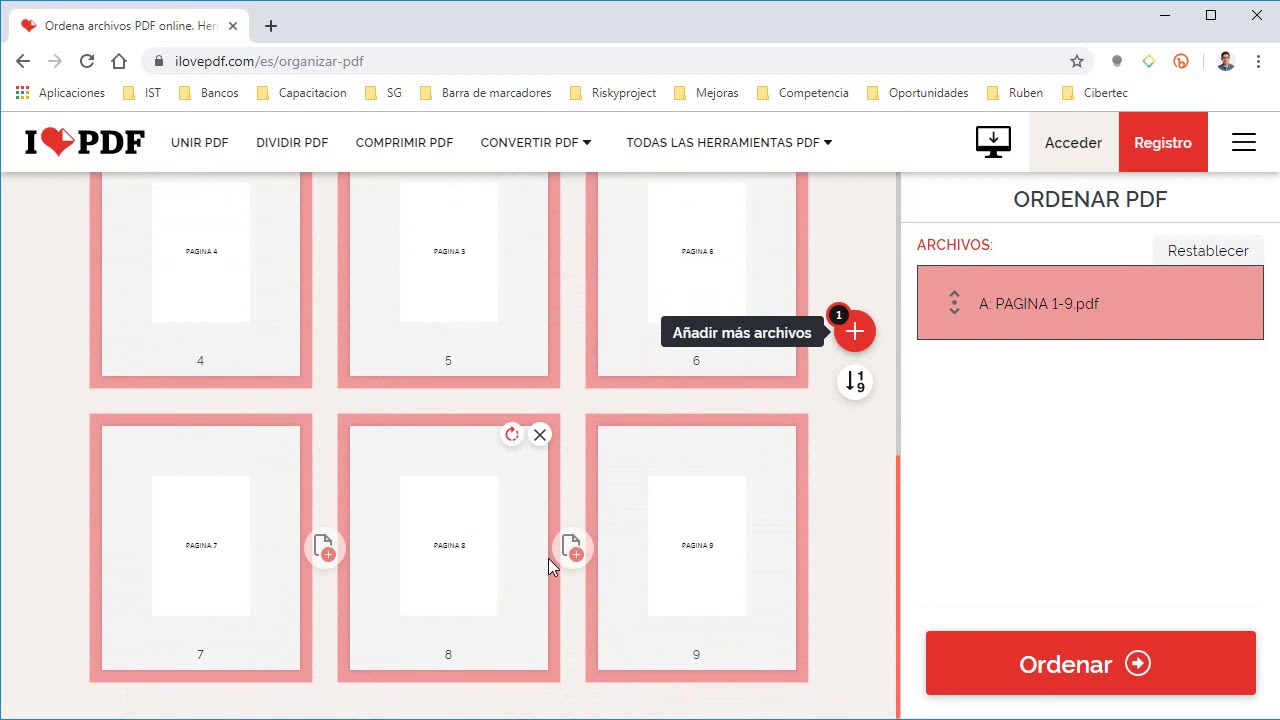1280x720 pixels.
Task: Click the red plus add files button
Action: [x=855, y=331]
